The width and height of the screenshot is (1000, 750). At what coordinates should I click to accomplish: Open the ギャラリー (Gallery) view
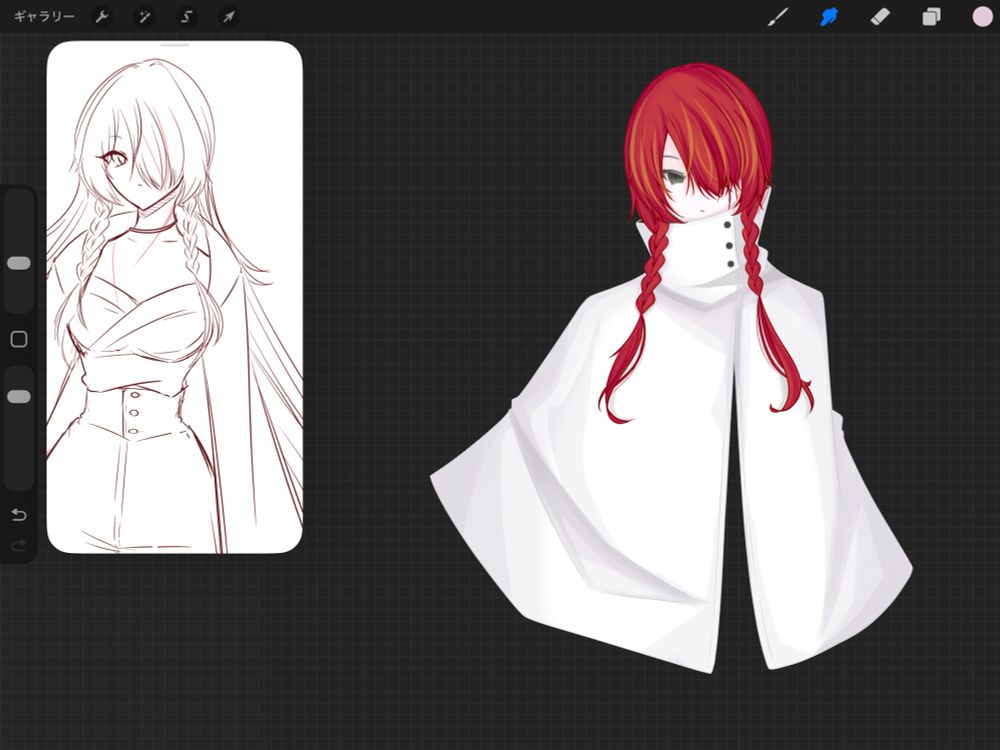[44, 17]
